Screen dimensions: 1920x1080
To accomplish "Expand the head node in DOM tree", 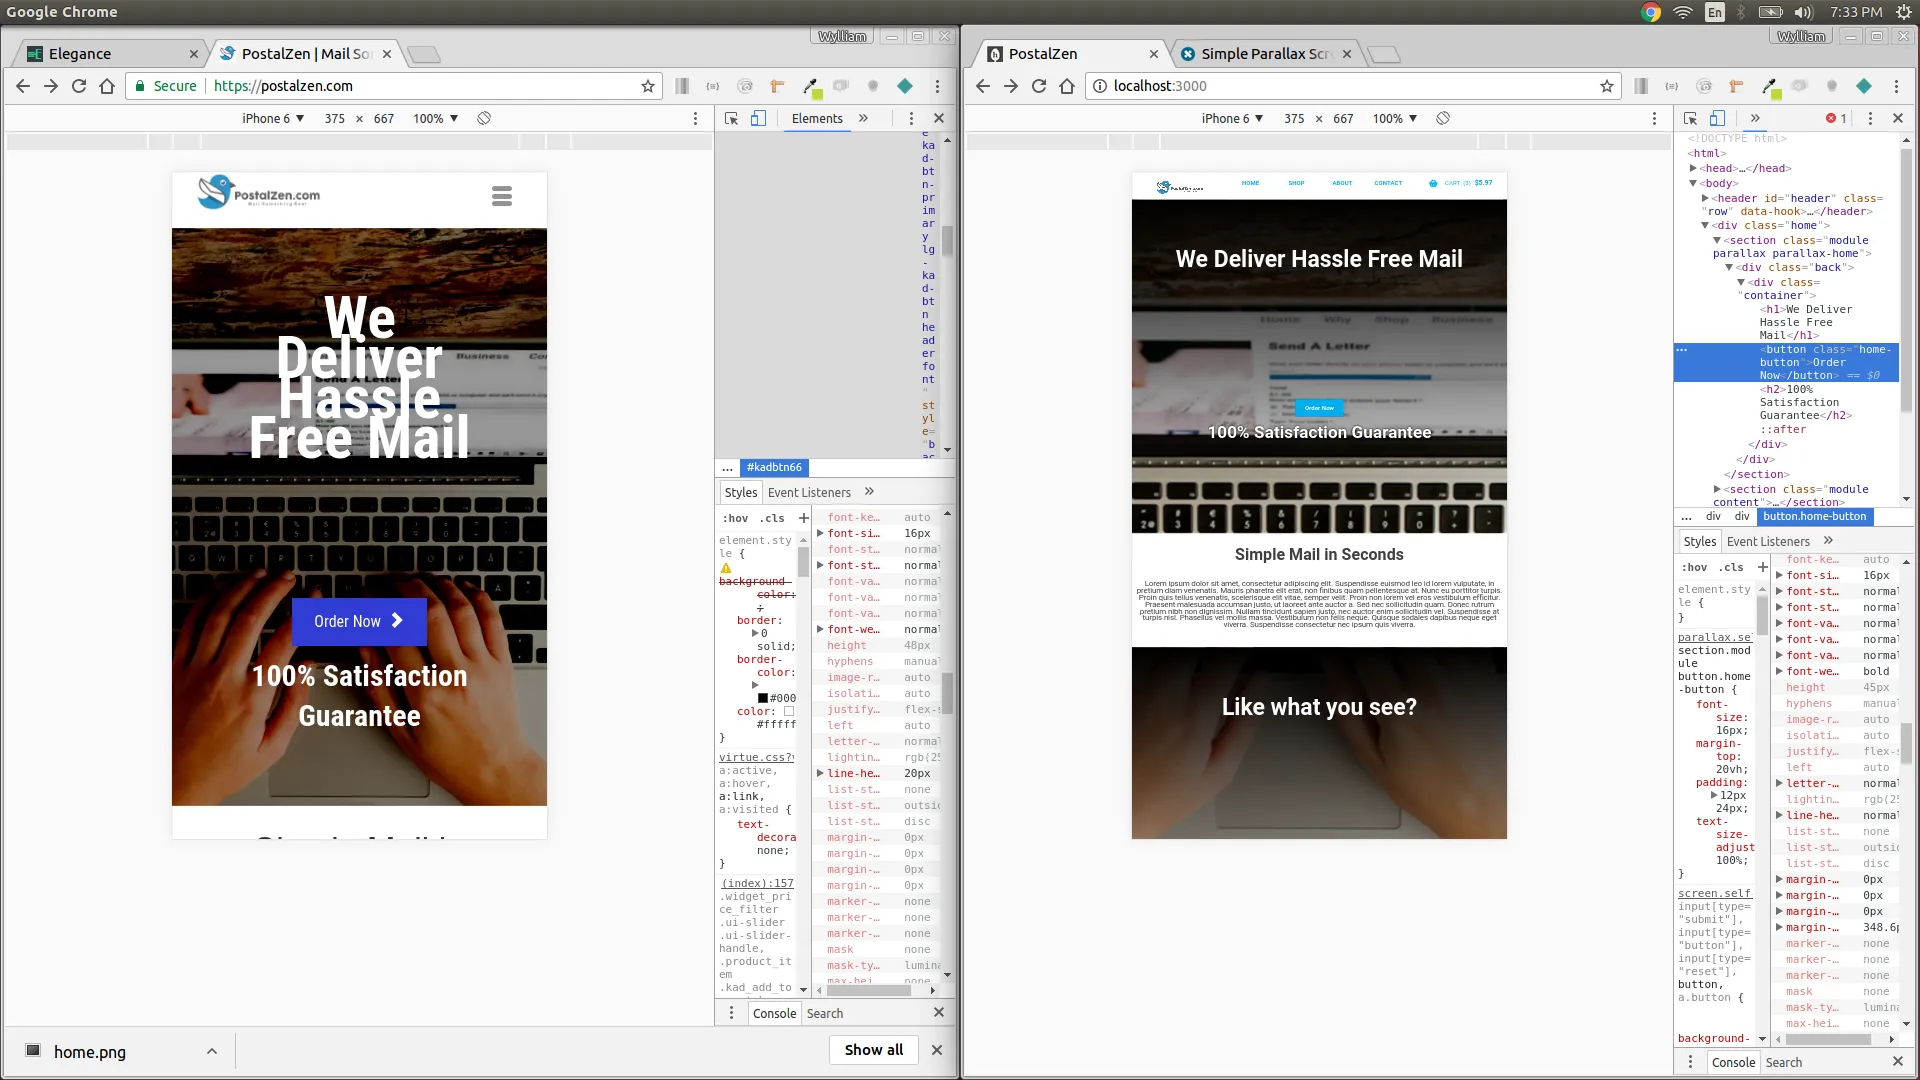I will [1693, 168].
